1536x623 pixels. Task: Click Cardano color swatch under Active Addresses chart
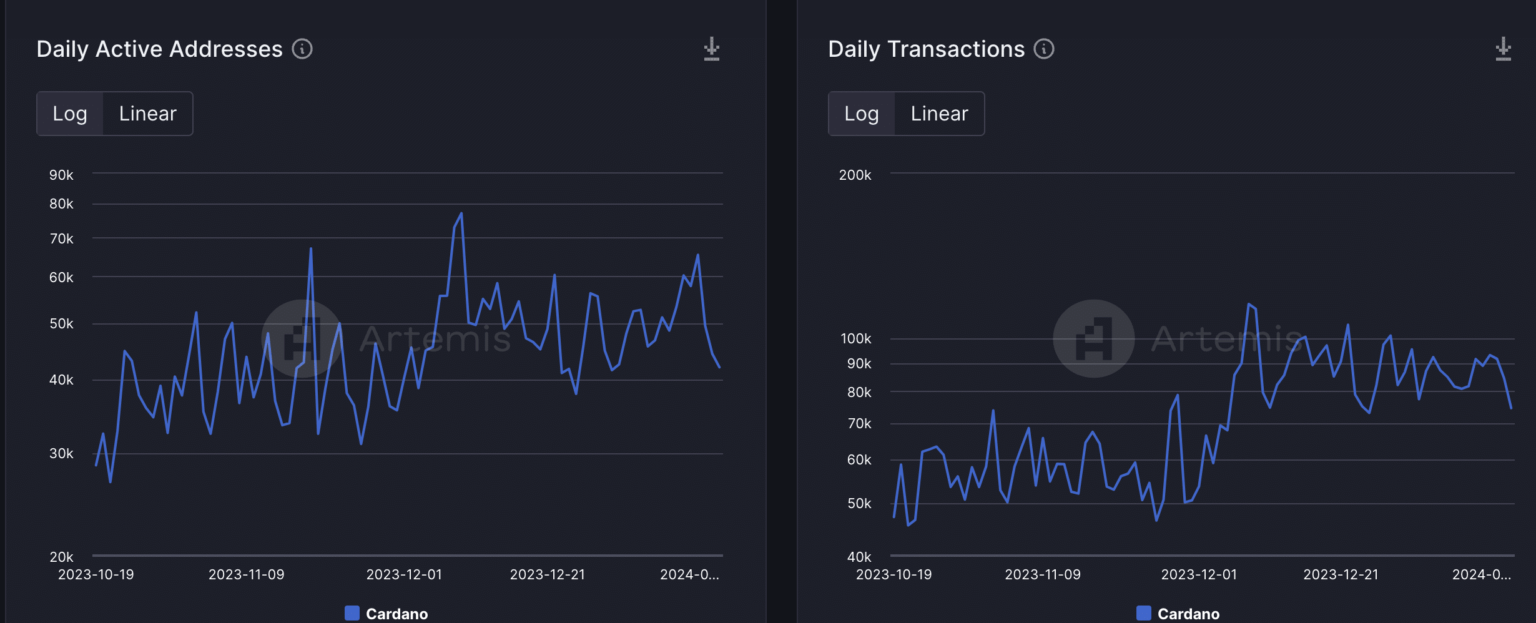coord(352,613)
